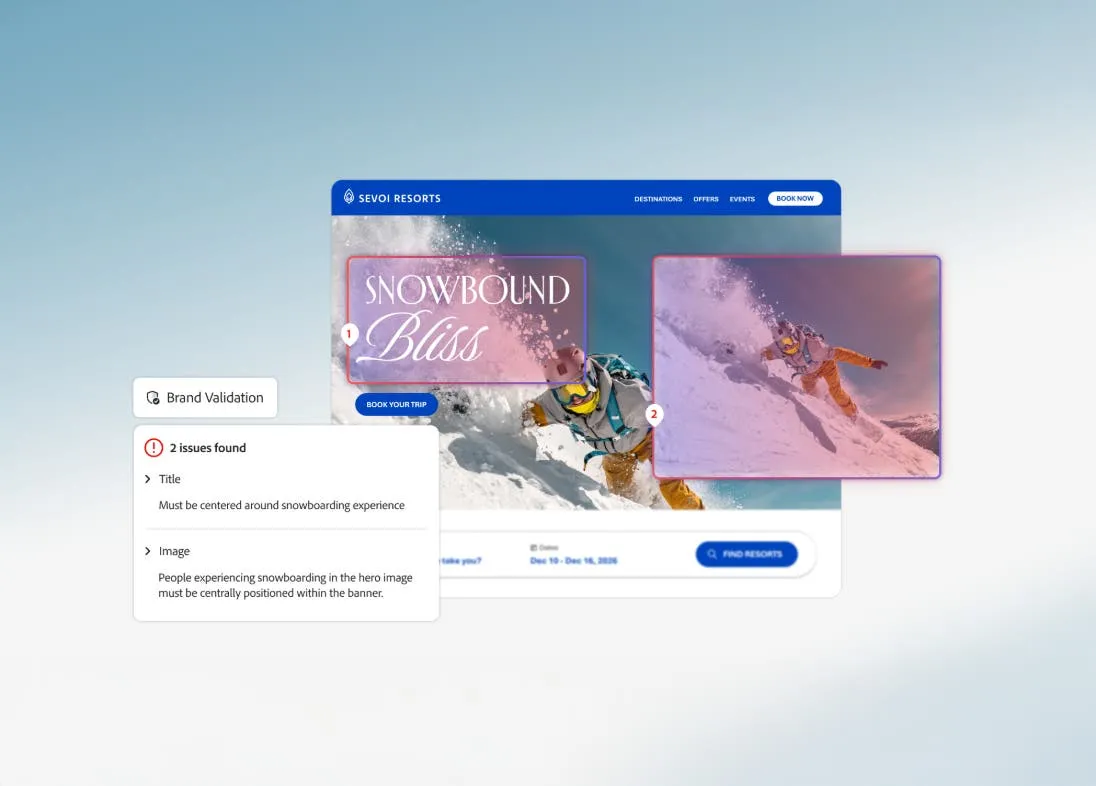Image resolution: width=1096 pixels, height=786 pixels.
Task: Go to the Events navigation item
Action: coord(742,199)
